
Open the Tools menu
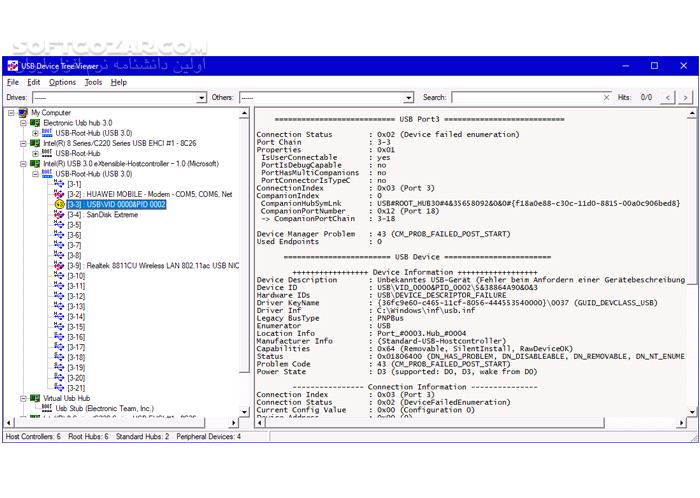93,82
